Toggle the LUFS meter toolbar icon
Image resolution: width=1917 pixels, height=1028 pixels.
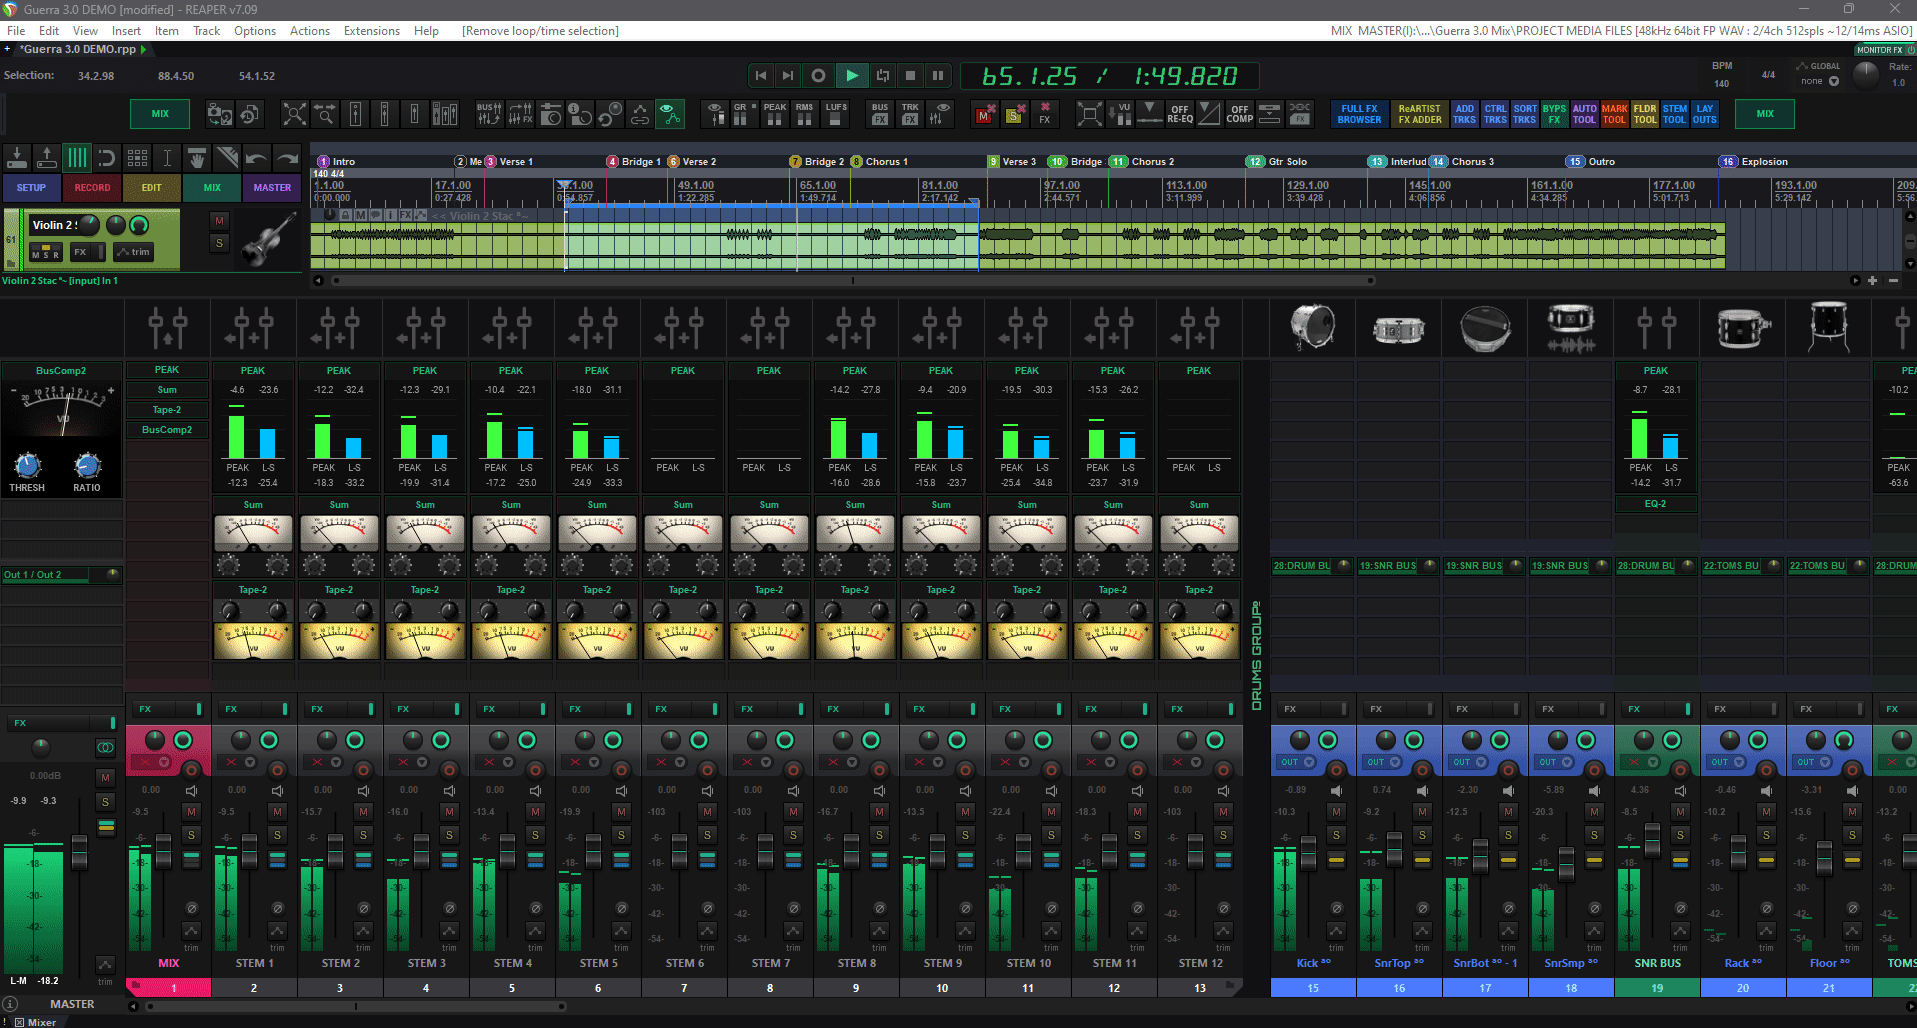(x=836, y=114)
